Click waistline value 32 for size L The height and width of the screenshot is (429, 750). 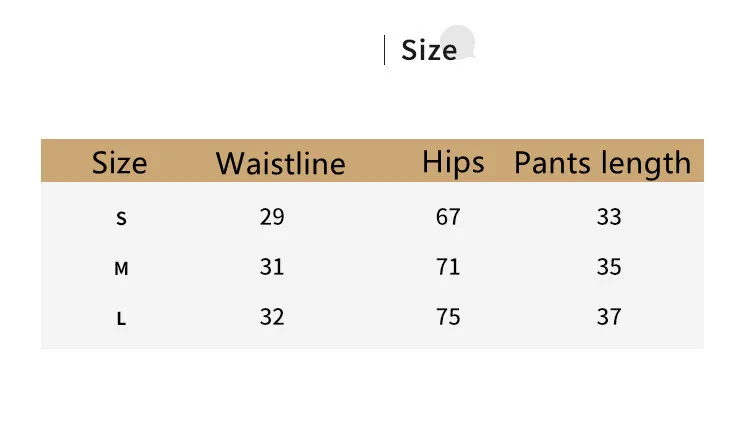pyautogui.click(x=271, y=316)
